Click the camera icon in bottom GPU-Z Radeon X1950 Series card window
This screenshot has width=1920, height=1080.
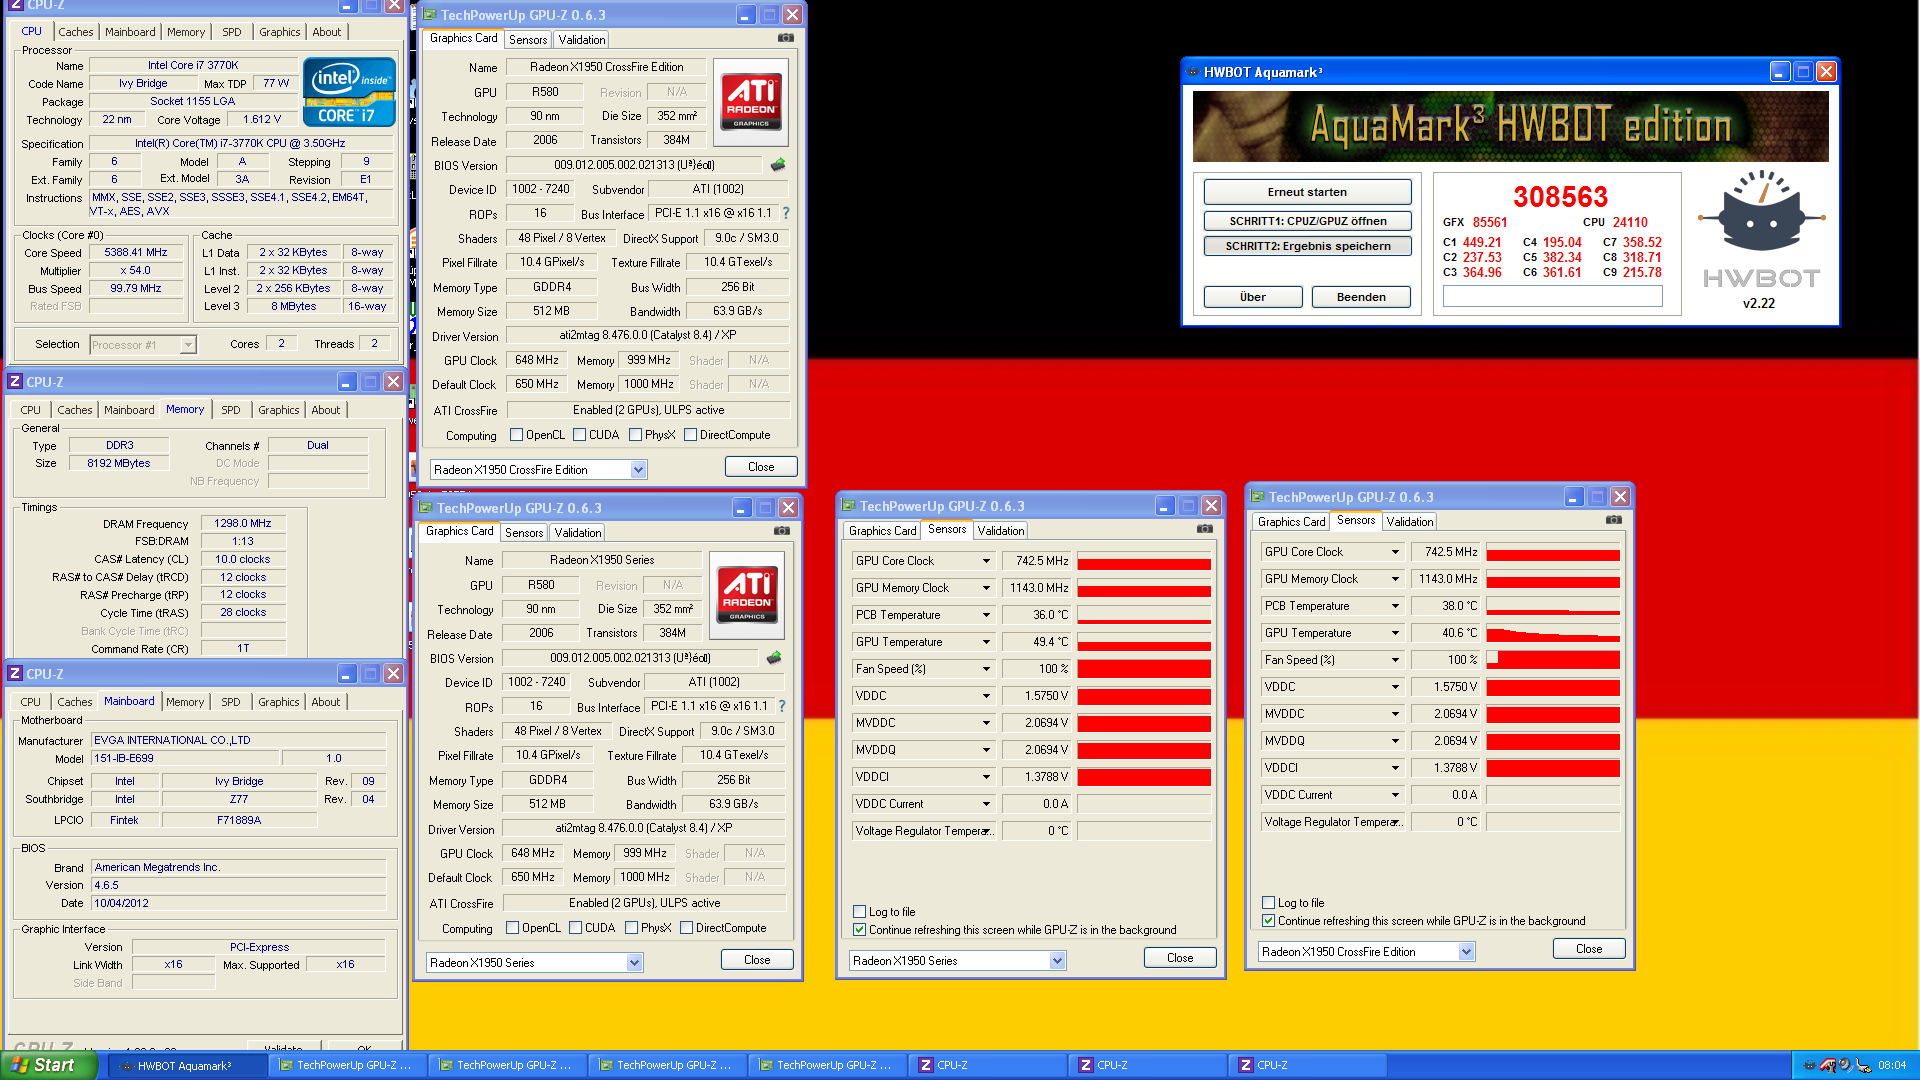pos(782,531)
